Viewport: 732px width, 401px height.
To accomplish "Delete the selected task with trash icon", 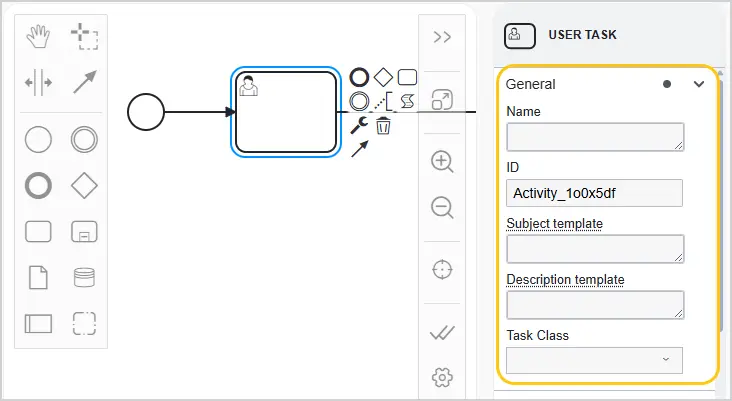I will pos(383,125).
